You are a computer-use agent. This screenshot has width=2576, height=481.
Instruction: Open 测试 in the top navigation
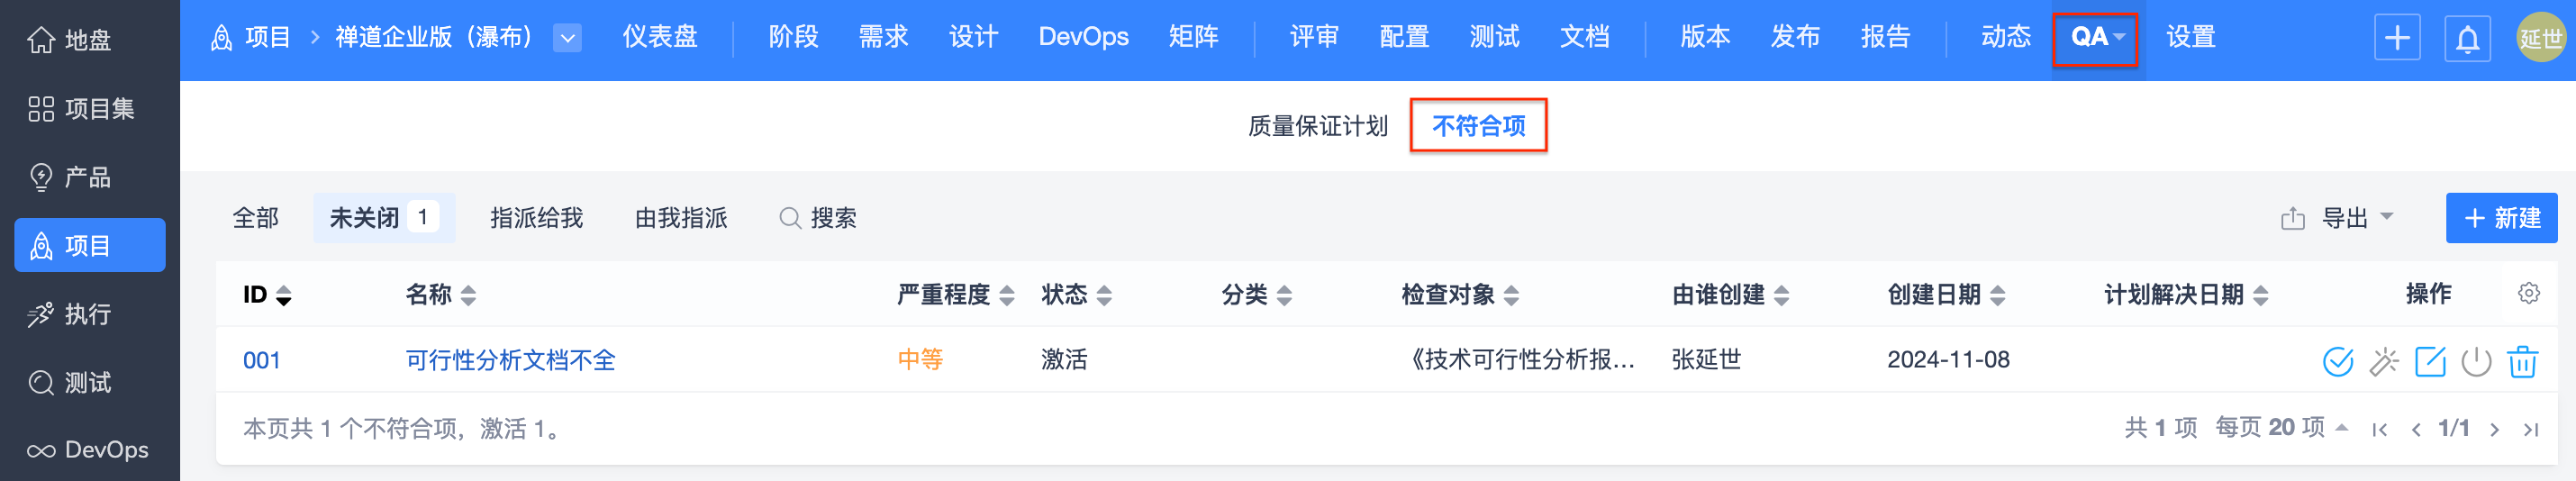click(1494, 37)
